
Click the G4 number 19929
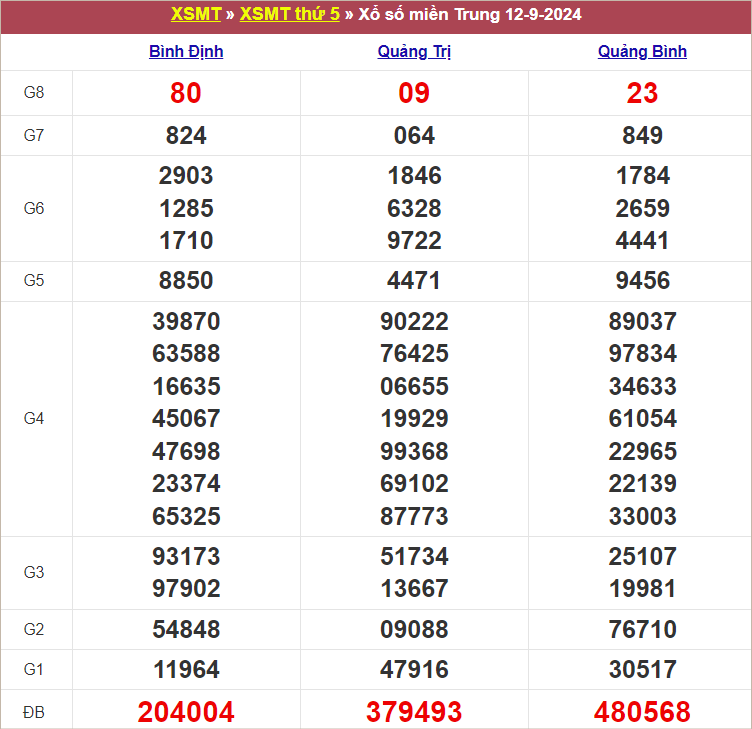tap(414, 418)
